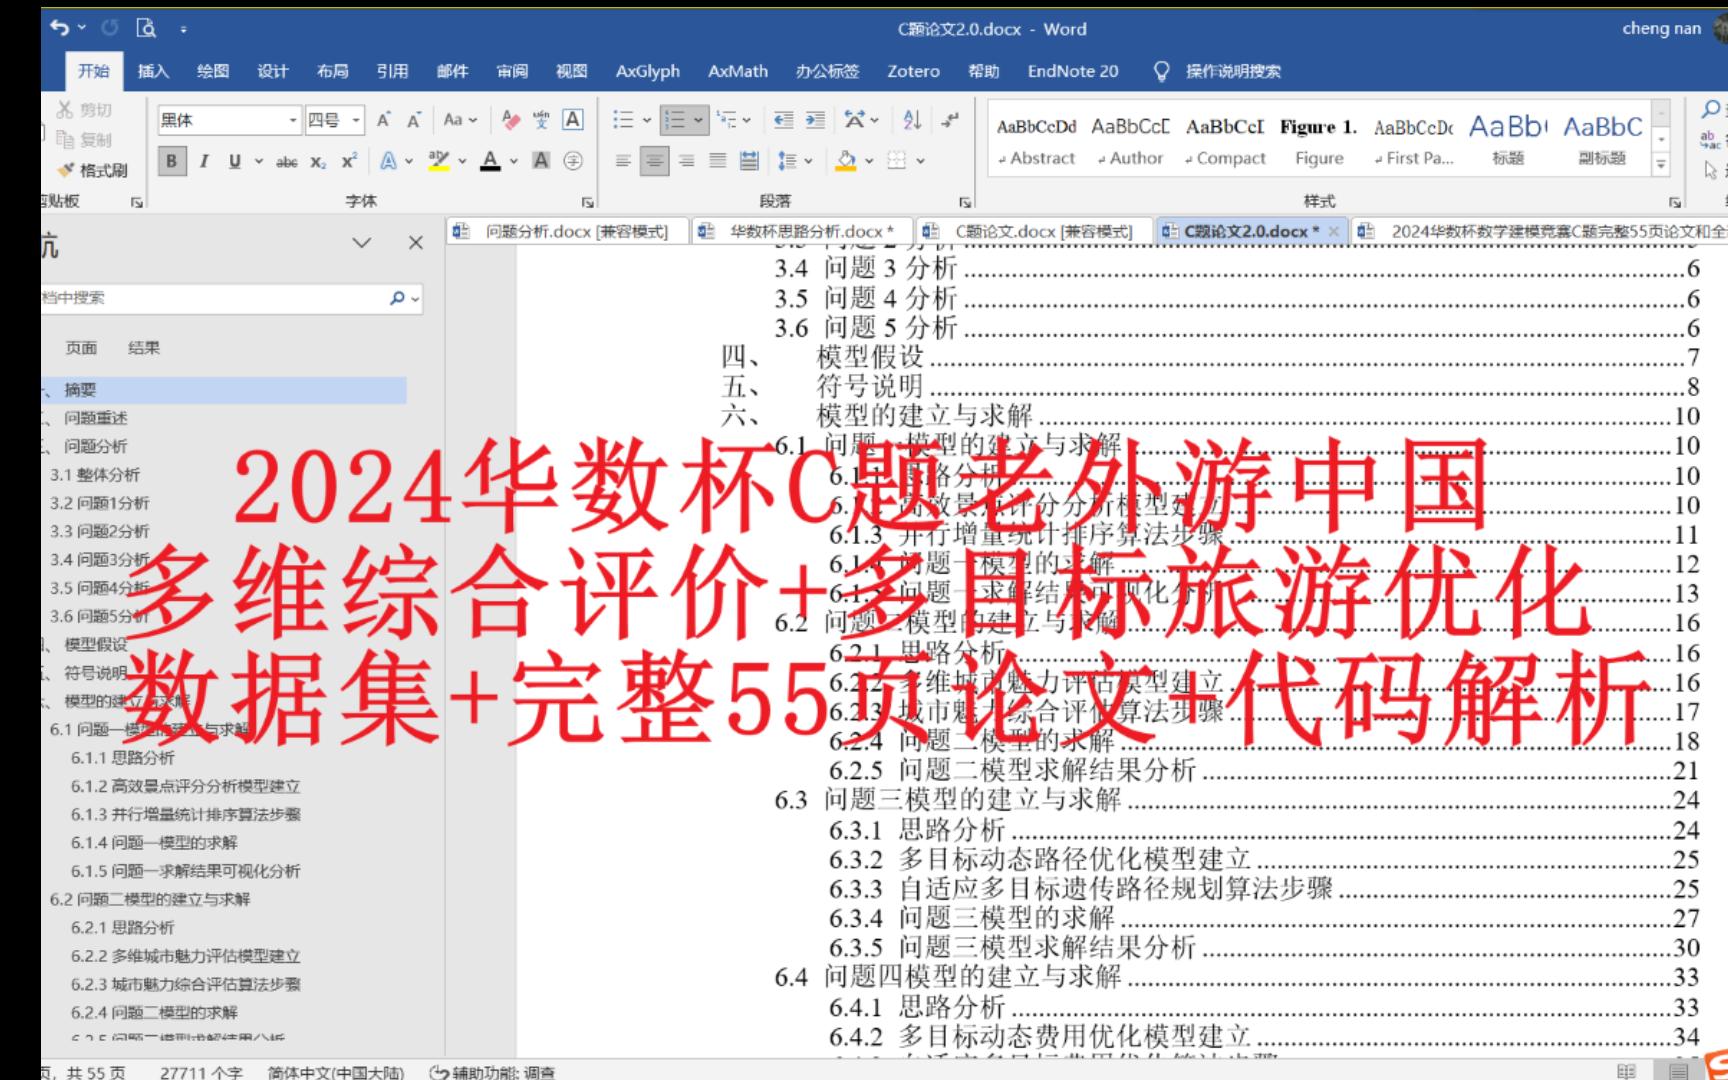Image resolution: width=1728 pixels, height=1080 pixels.
Task: Open the font size dropdown showing 四号
Action: pos(356,120)
